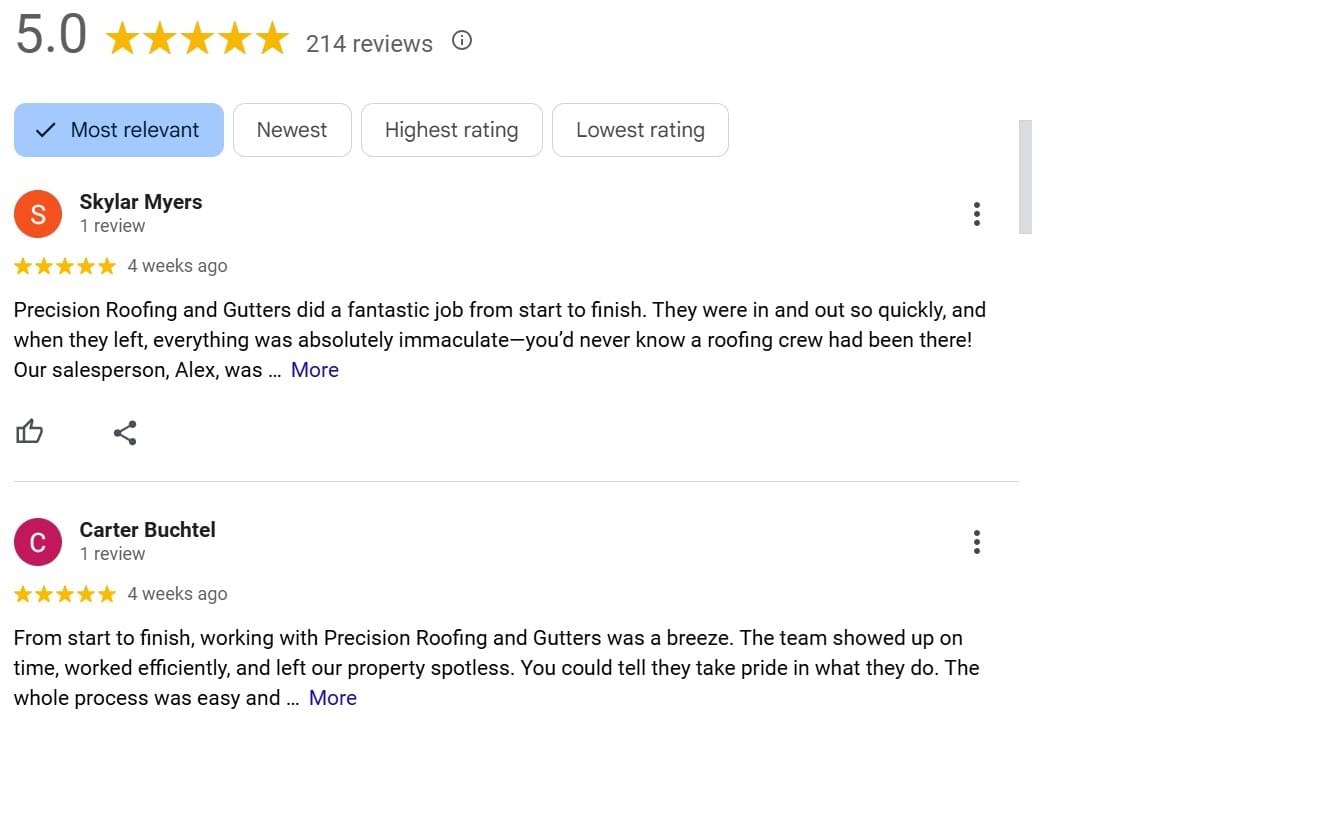The height and width of the screenshot is (840, 1344).
Task: Share Skylar Myers' review
Action: point(125,433)
